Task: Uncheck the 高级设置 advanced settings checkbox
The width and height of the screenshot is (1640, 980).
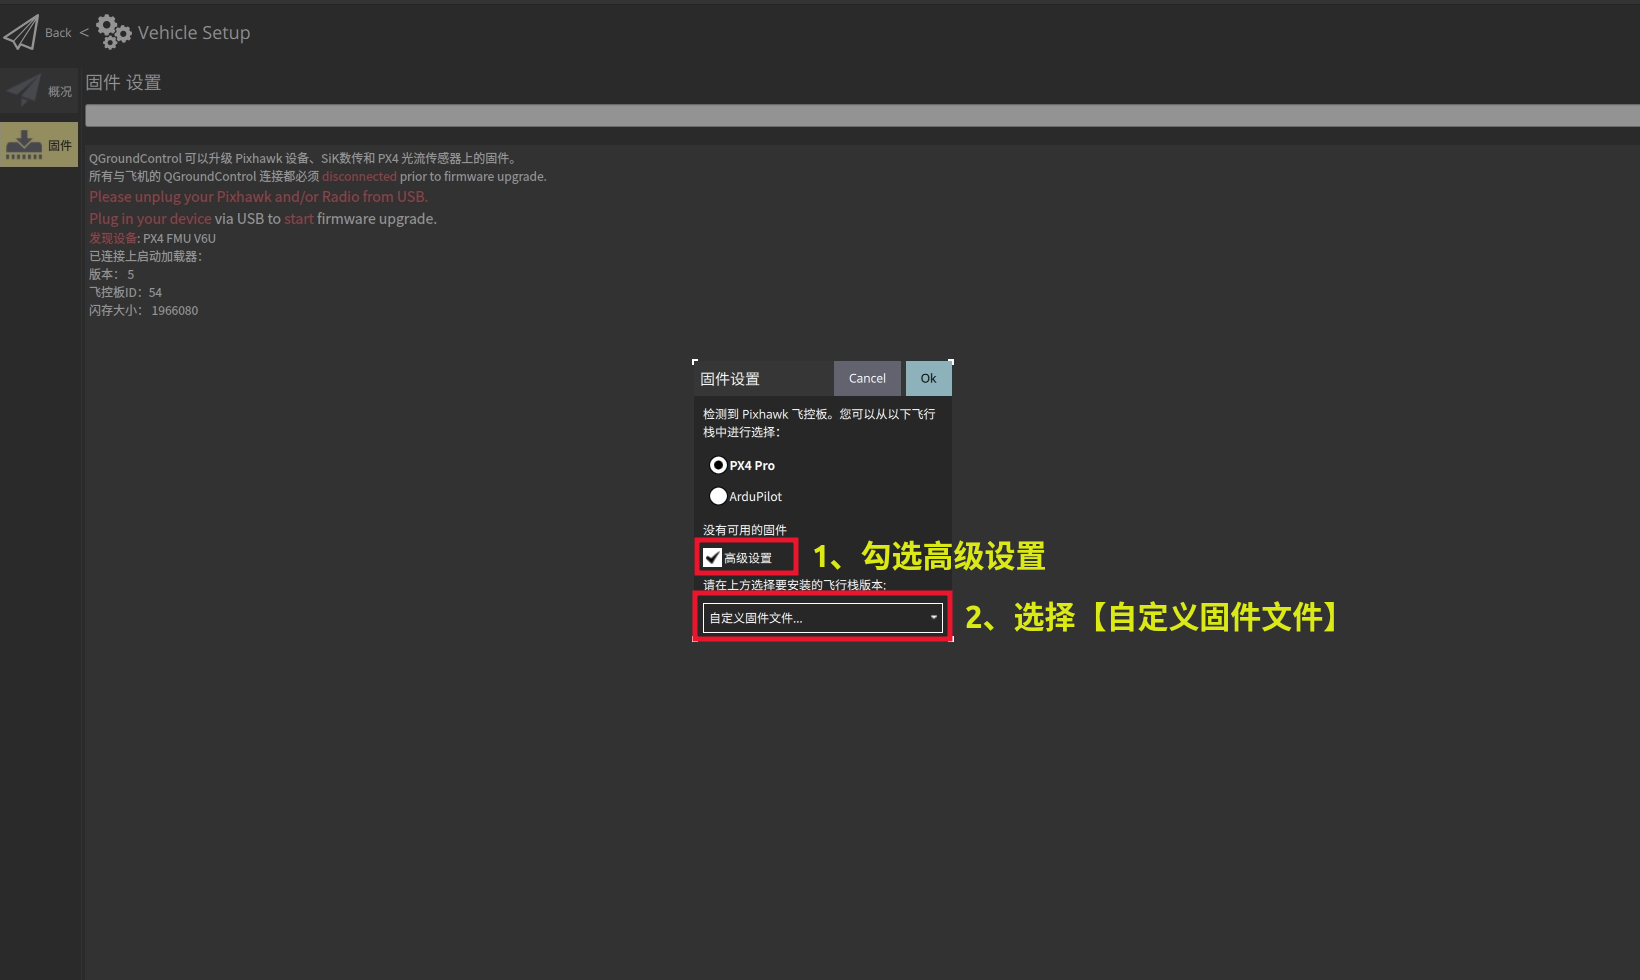Action: pos(711,557)
